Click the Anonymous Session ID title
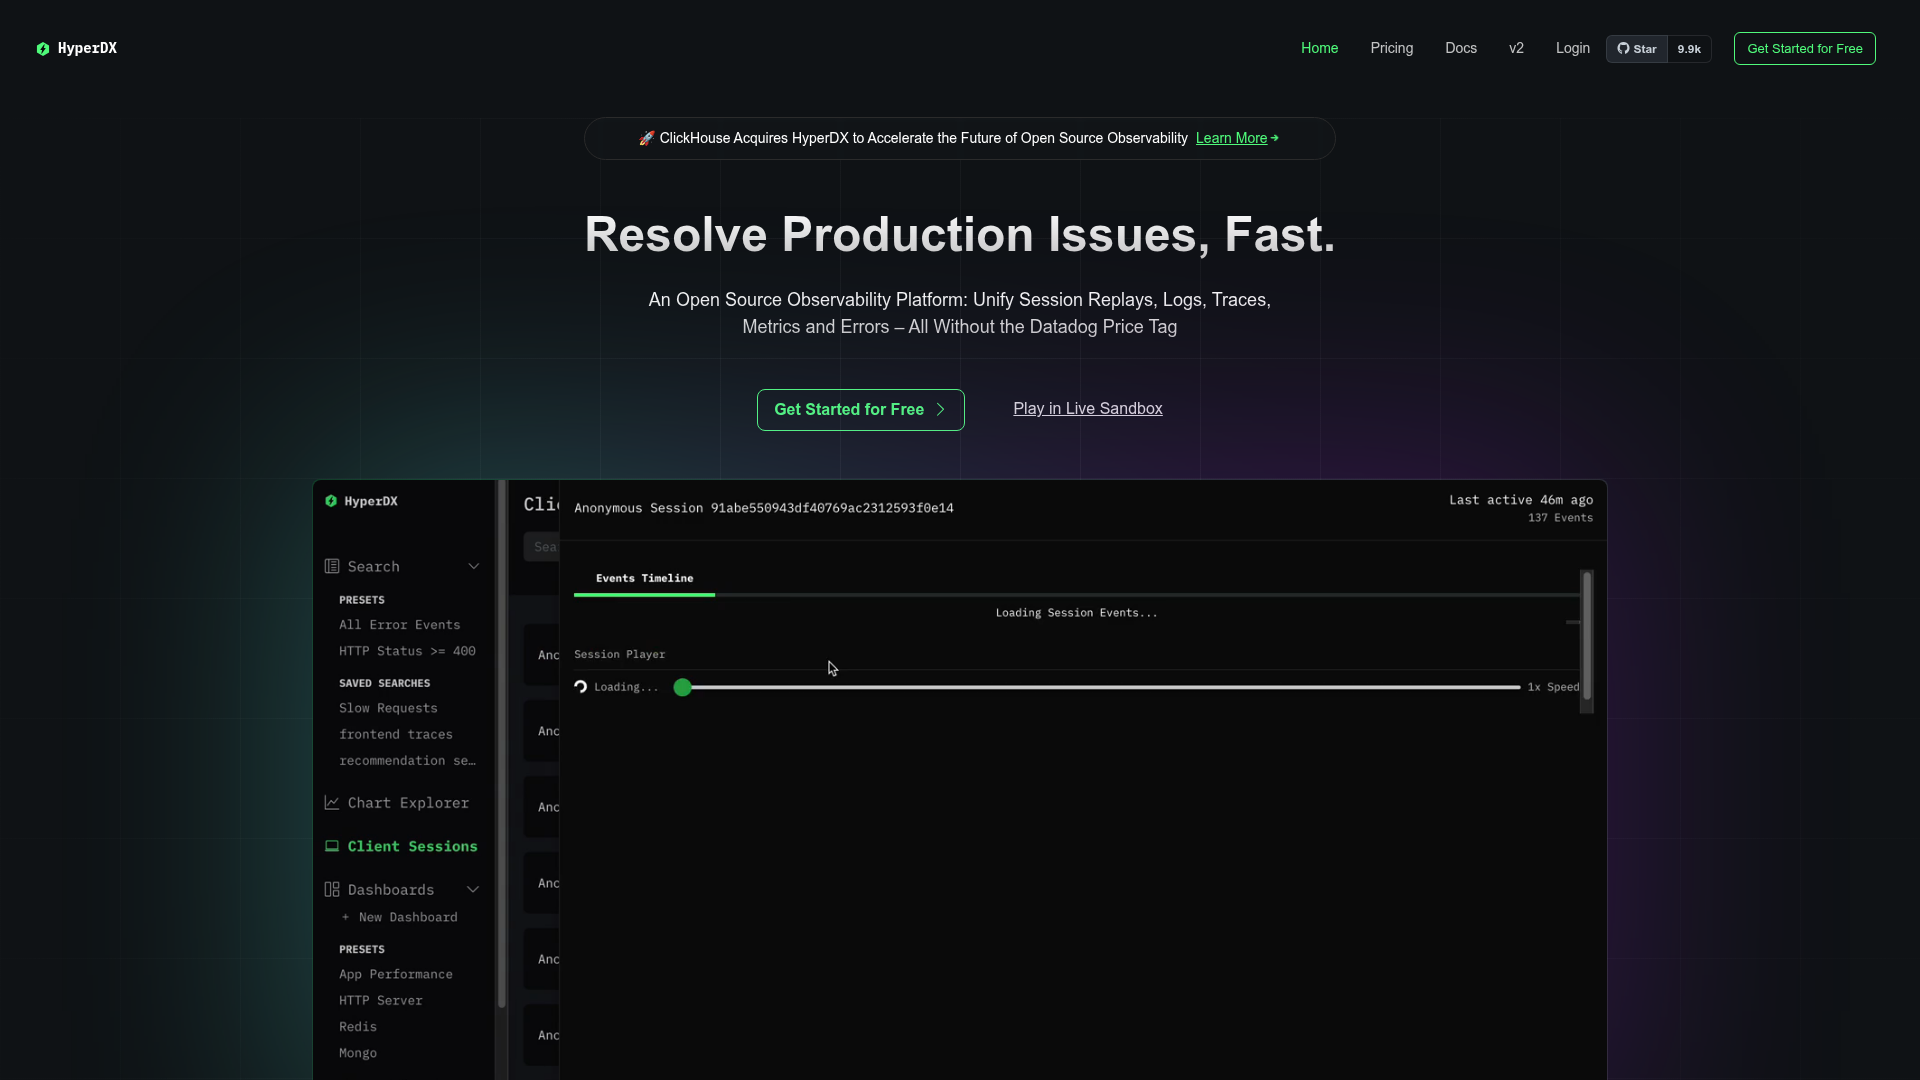Screen dimensions: 1920x1080 click(x=764, y=508)
